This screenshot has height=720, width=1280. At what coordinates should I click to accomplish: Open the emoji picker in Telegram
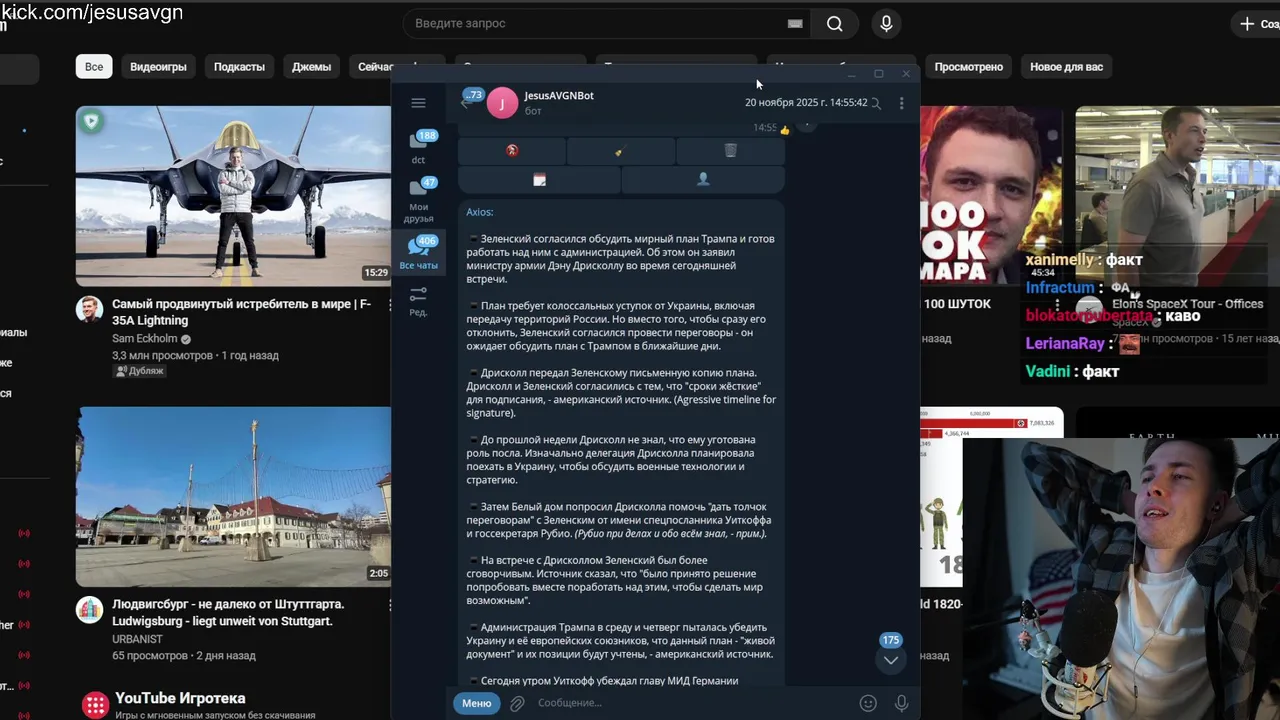point(868,703)
